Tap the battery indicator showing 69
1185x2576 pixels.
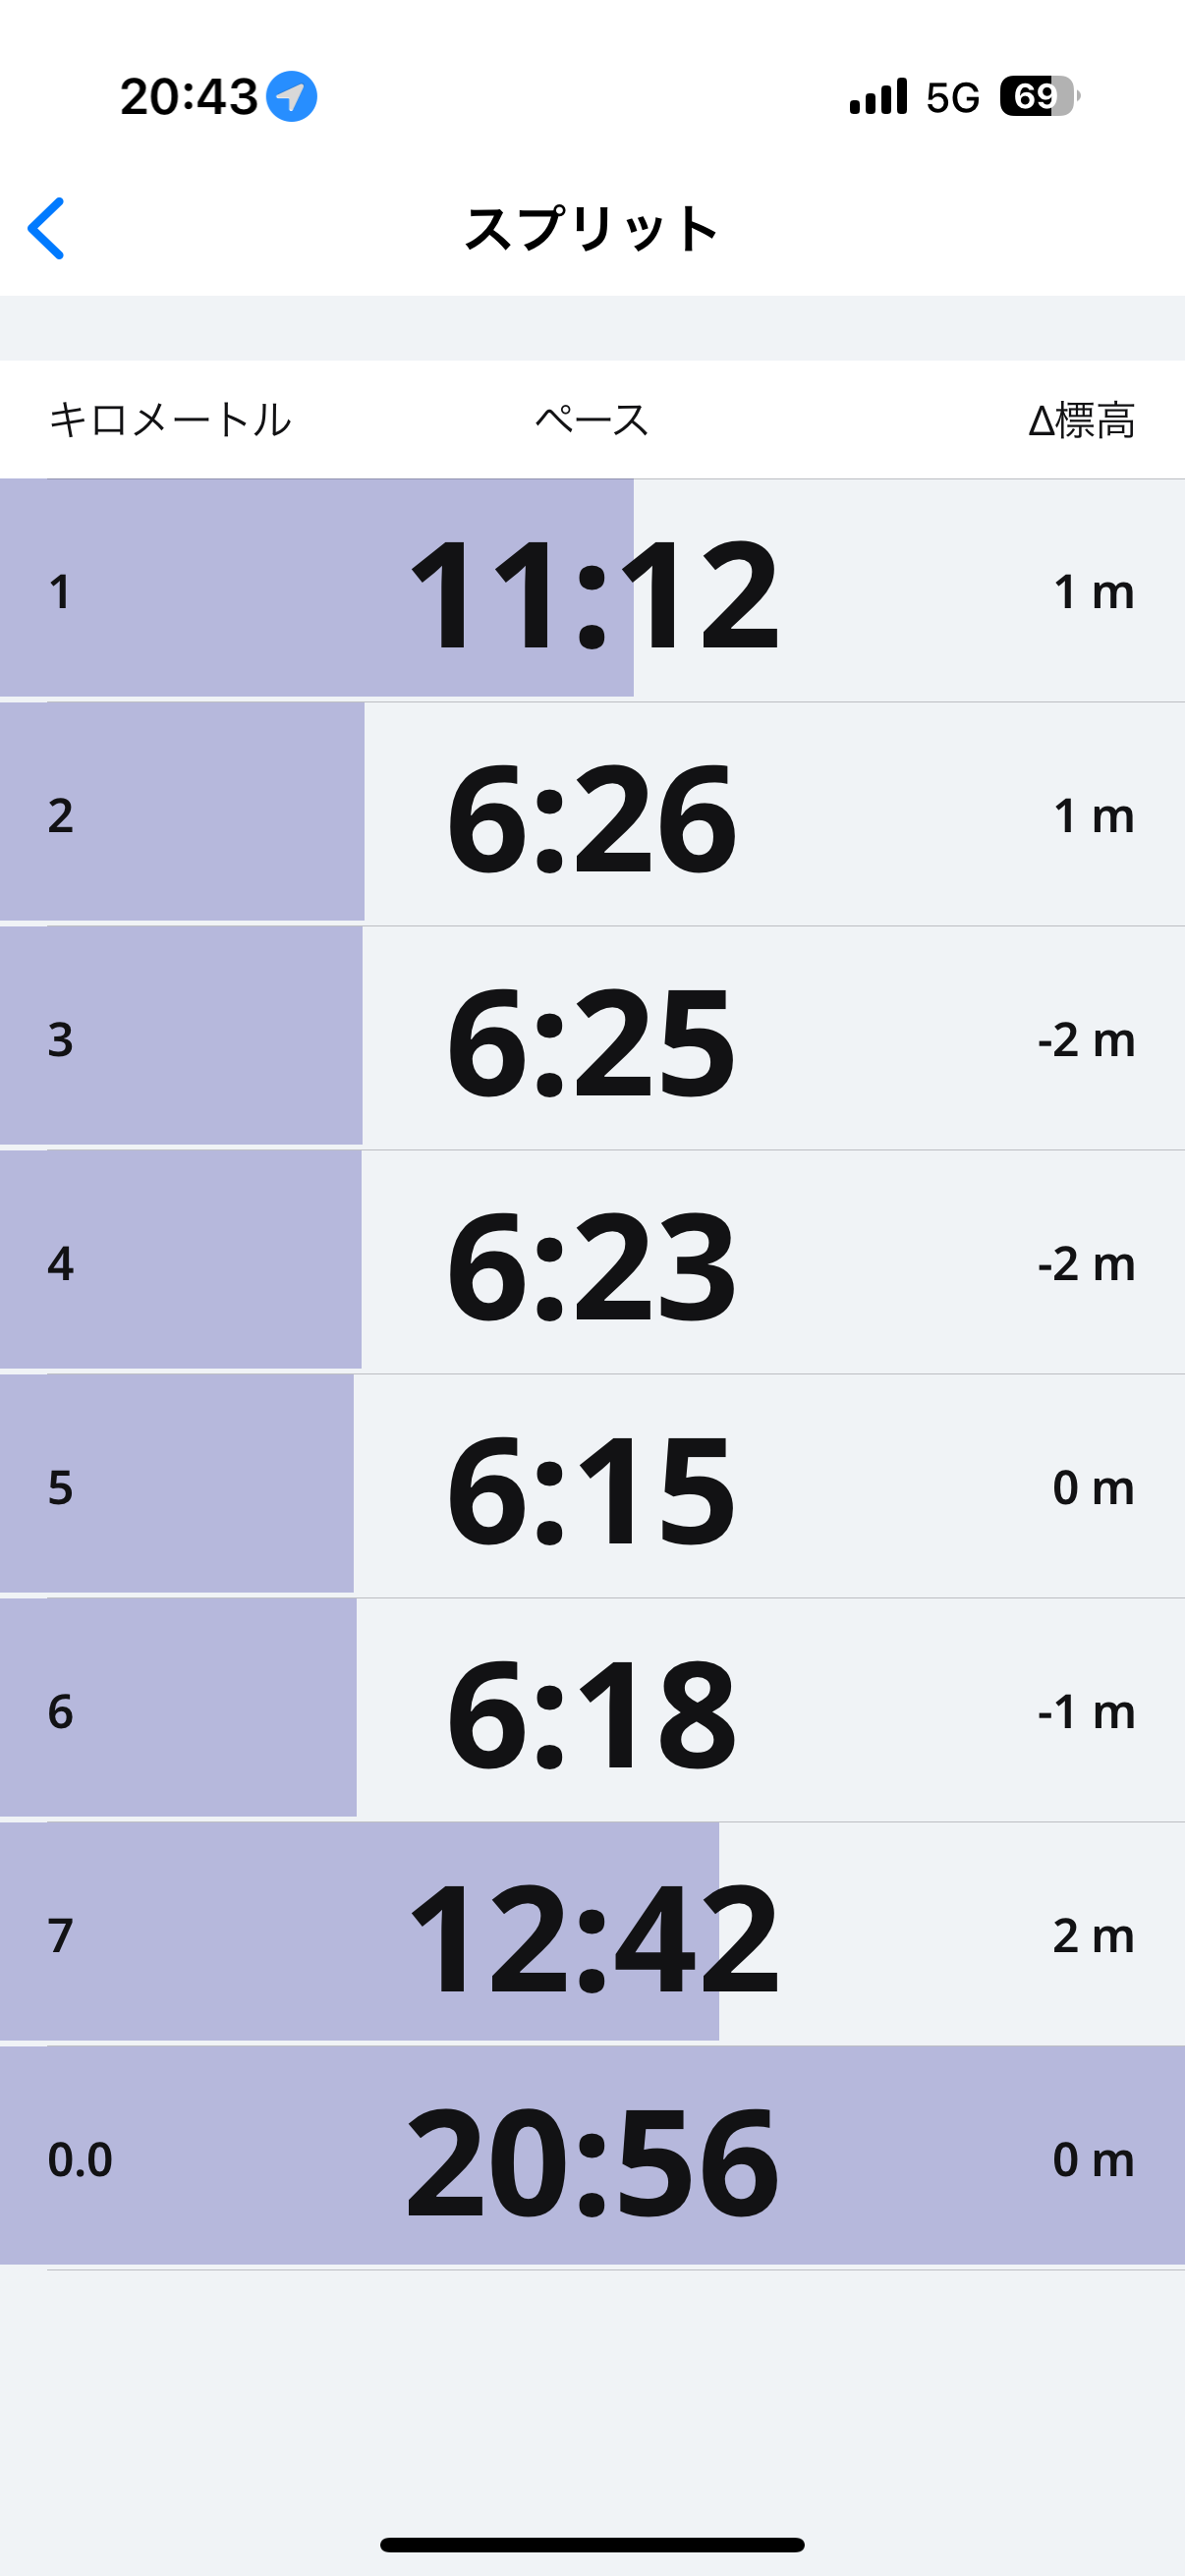click(1038, 97)
